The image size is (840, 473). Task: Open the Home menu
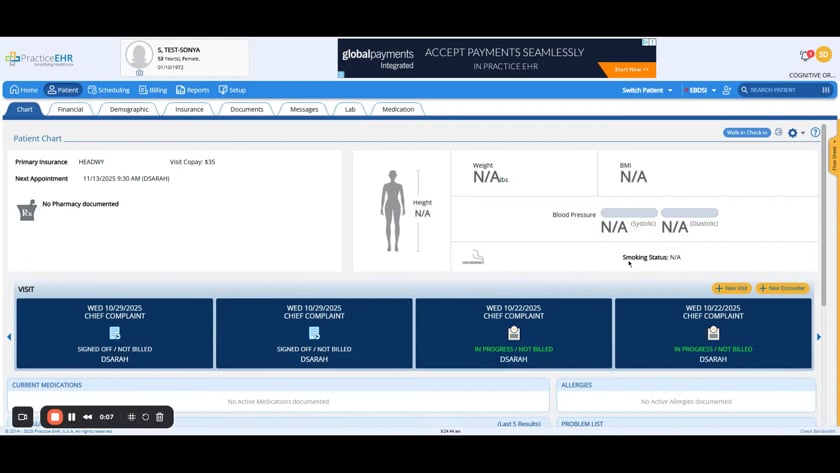pyautogui.click(x=24, y=90)
